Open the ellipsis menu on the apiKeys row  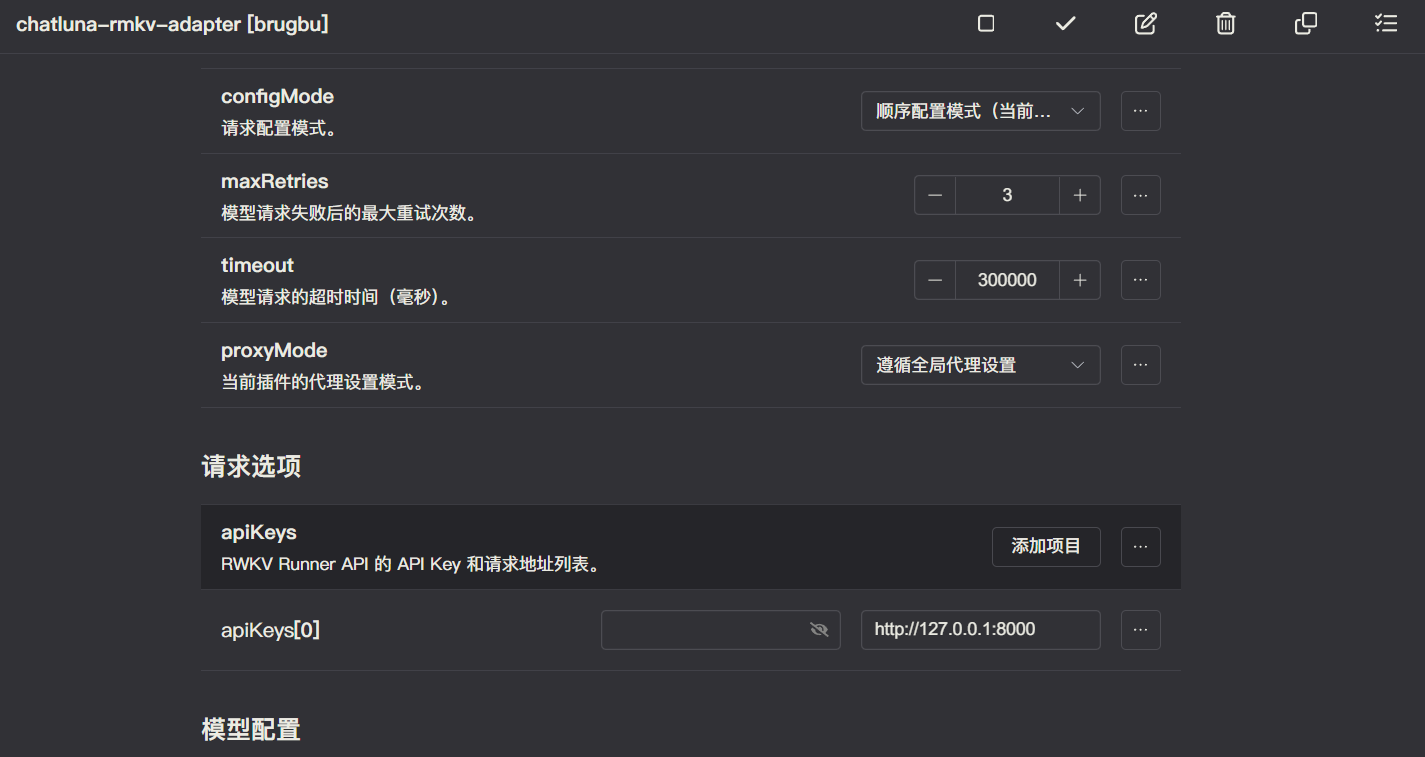[x=1140, y=547]
